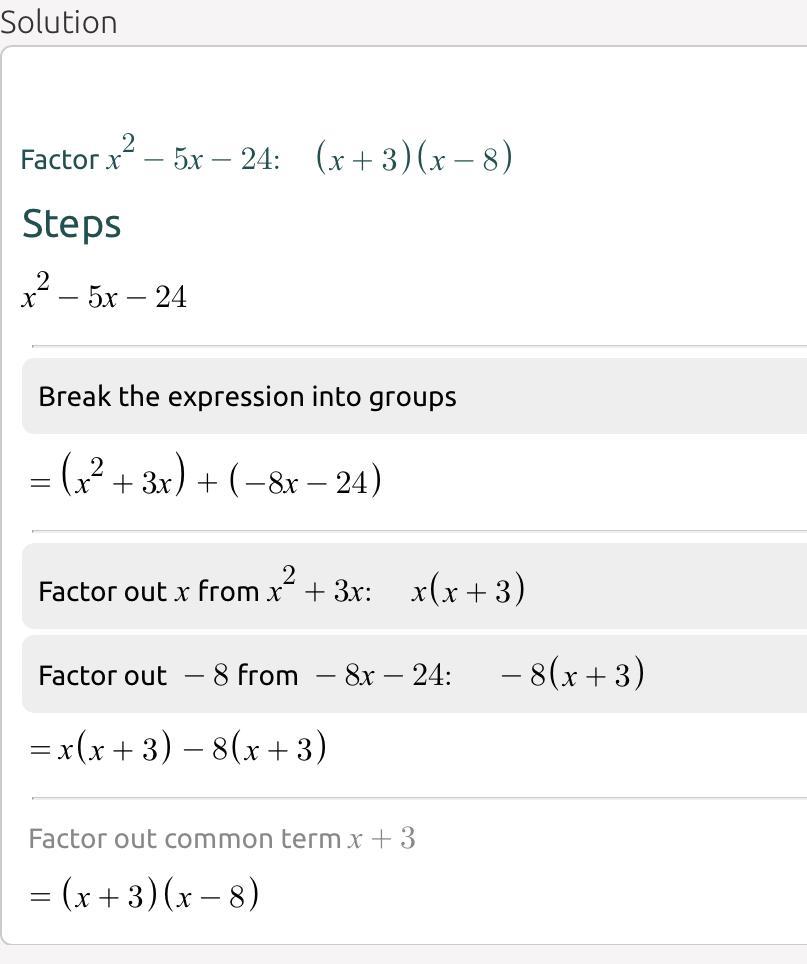Expand 'Break the expression into groups' step
This screenshot has width=807, height=964.
[247, 396]
